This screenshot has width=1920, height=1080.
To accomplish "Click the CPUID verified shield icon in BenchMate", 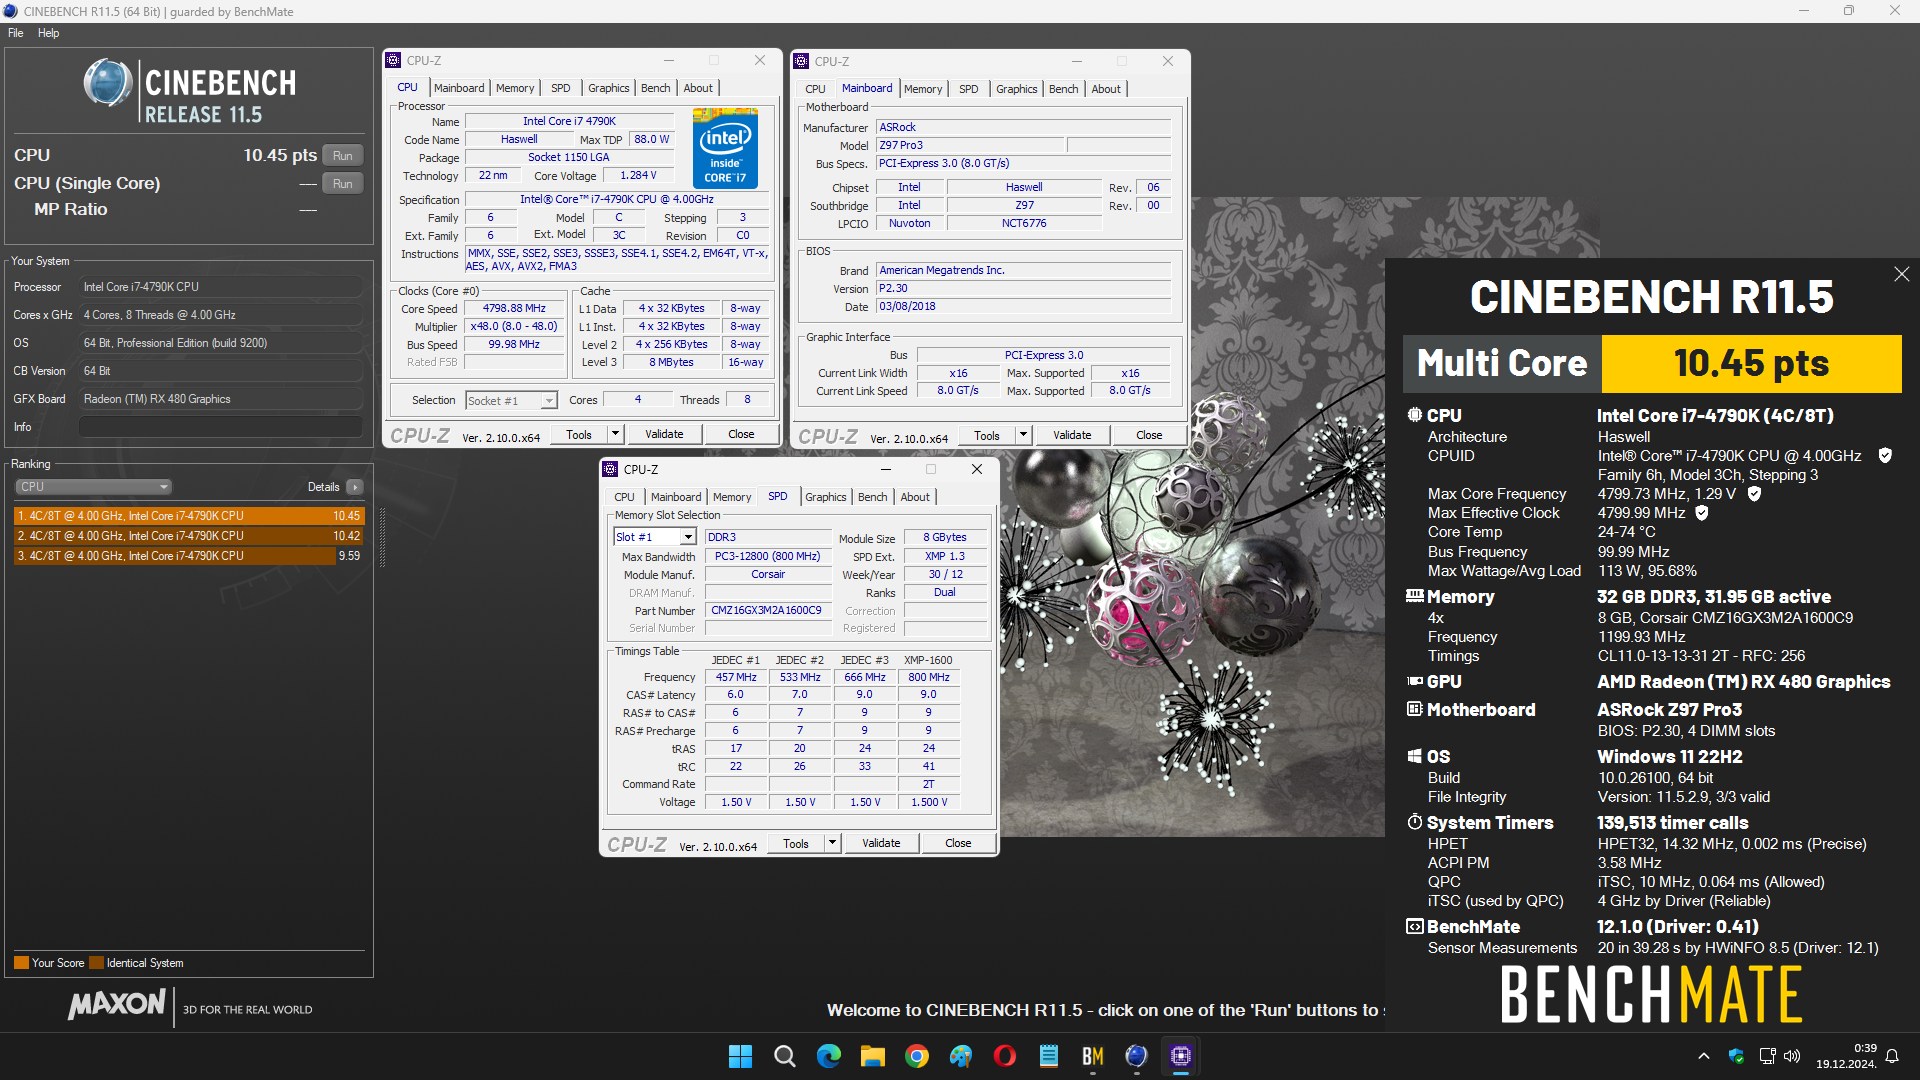I will click(x=1885, y=456).
